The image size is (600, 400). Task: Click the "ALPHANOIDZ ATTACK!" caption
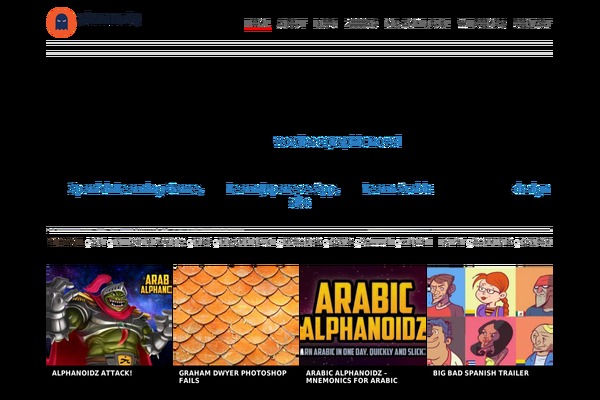point(92,373)
